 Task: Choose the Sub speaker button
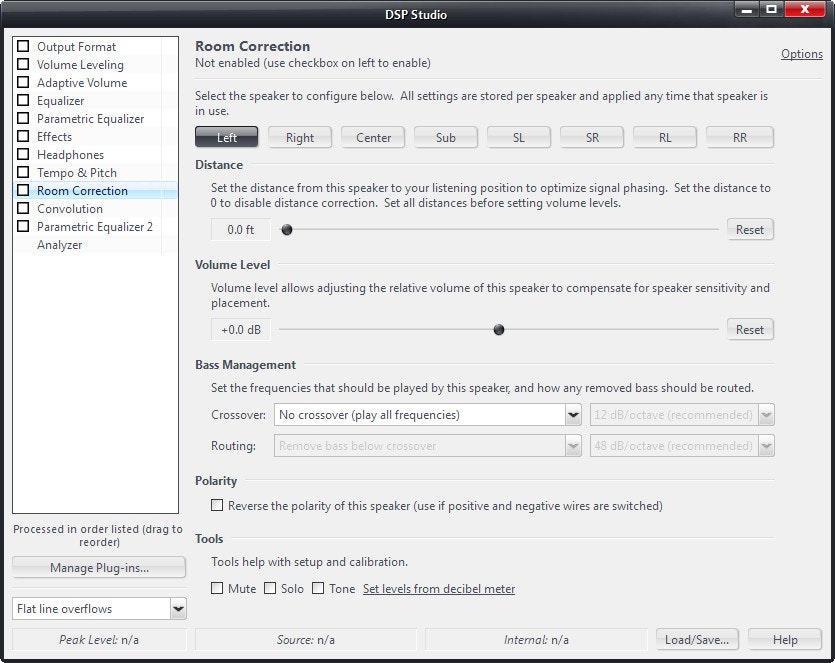point(446,138)
